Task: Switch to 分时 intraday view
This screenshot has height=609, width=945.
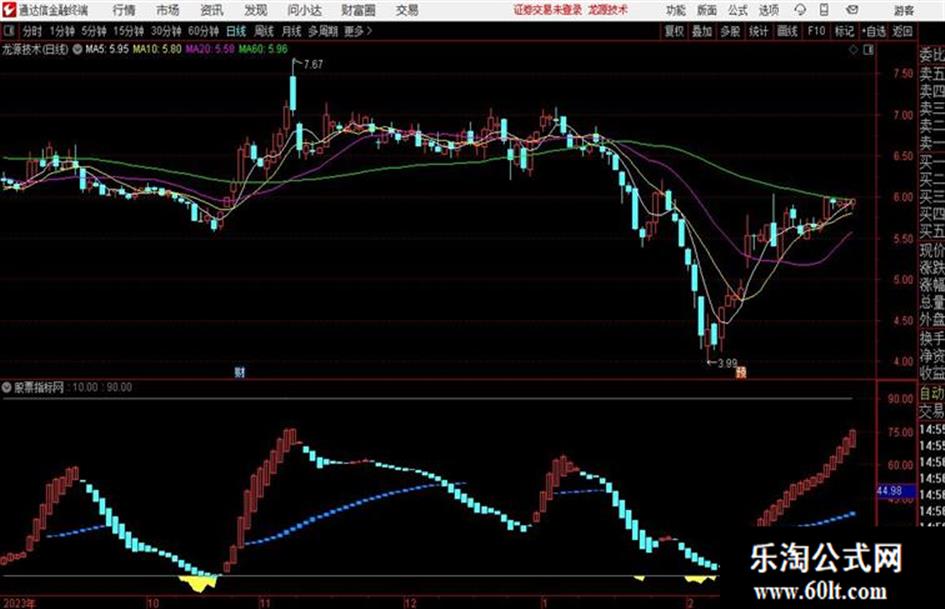Action: coord(33,31)
